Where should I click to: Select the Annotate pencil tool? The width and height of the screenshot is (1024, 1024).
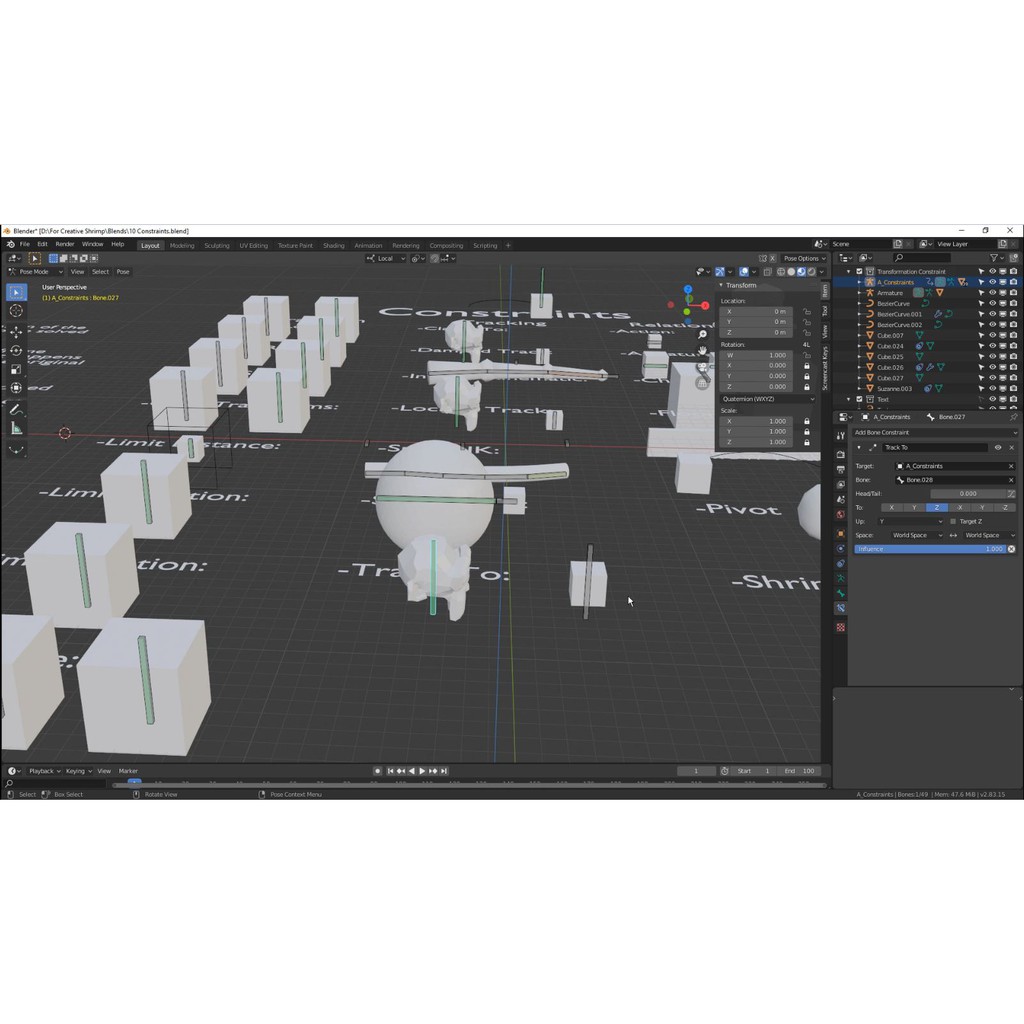pyautogui.click(x=16, y=409)
